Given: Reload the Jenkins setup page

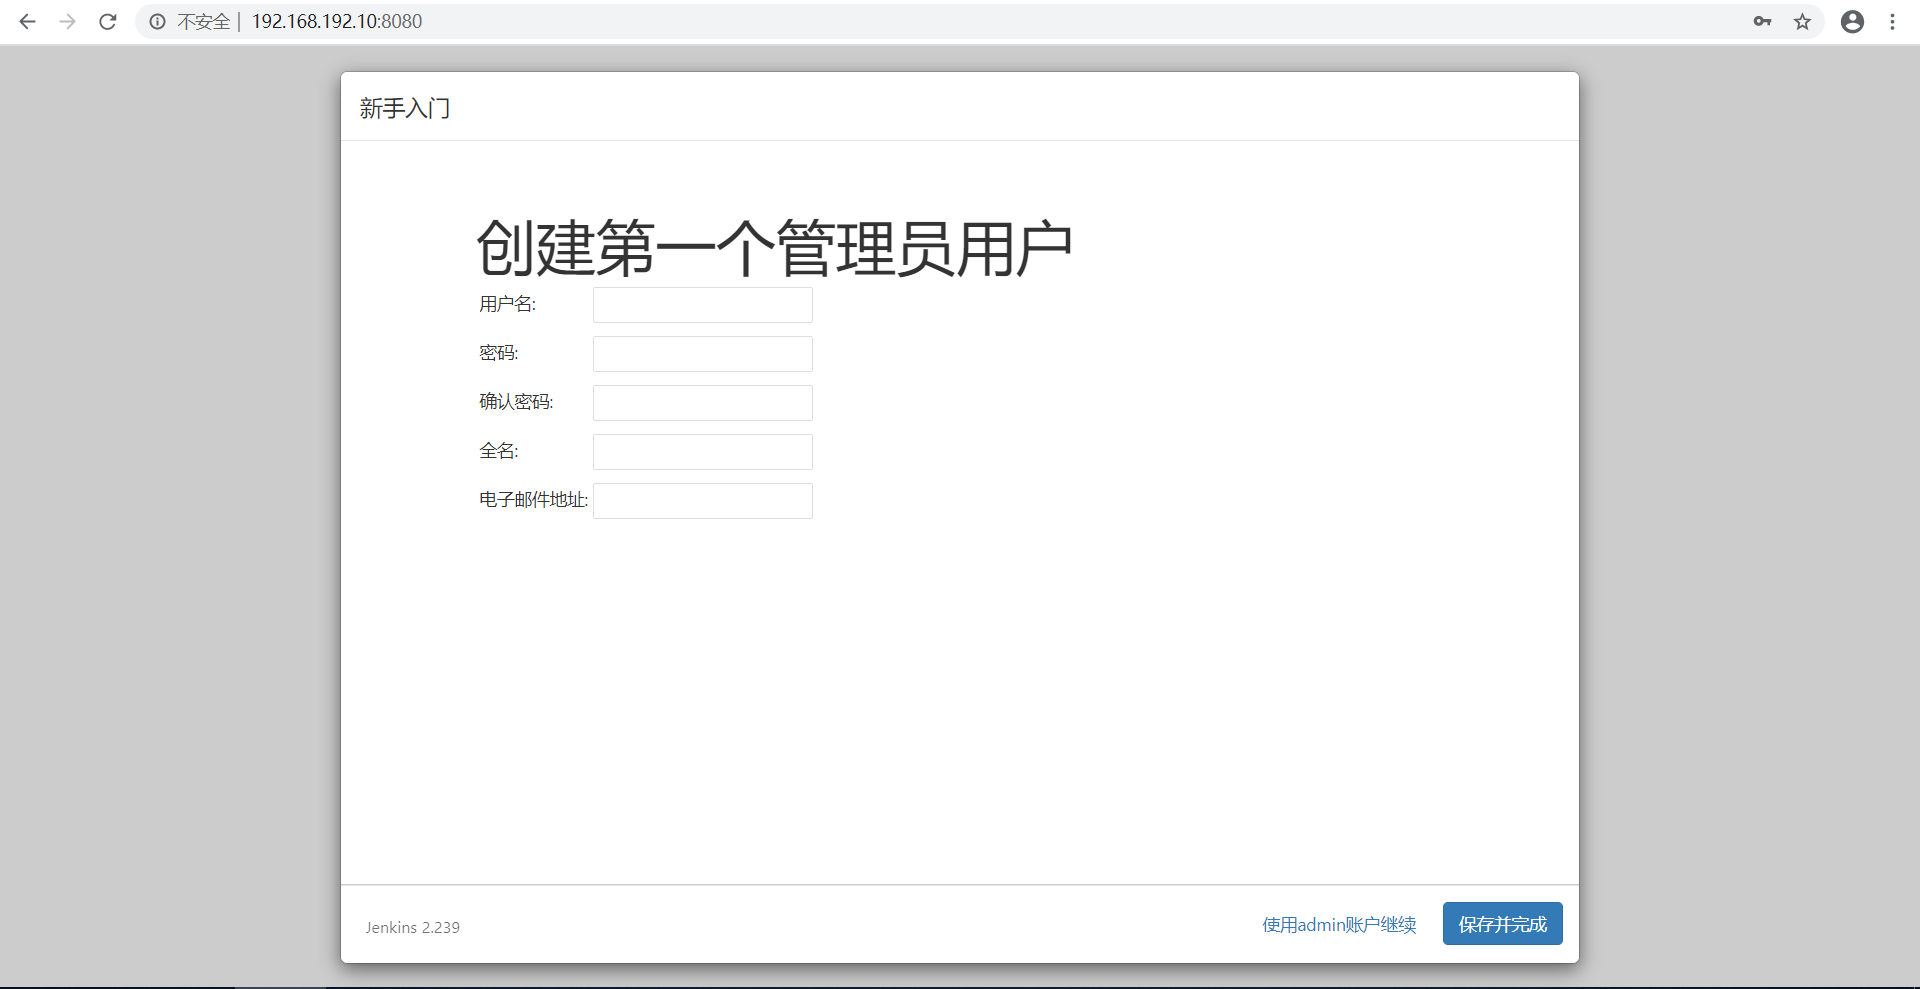Looking at the screenshot, I should pos(108,21).
